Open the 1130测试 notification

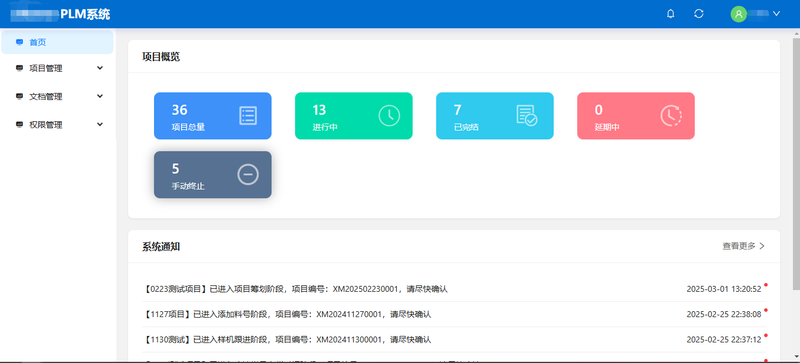tap(454, 340)
